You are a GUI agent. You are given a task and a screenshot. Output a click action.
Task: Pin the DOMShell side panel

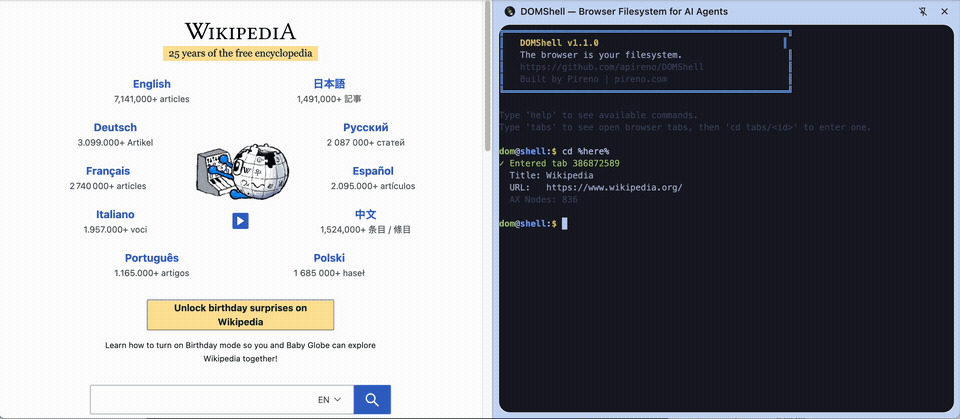coord(923,11)
